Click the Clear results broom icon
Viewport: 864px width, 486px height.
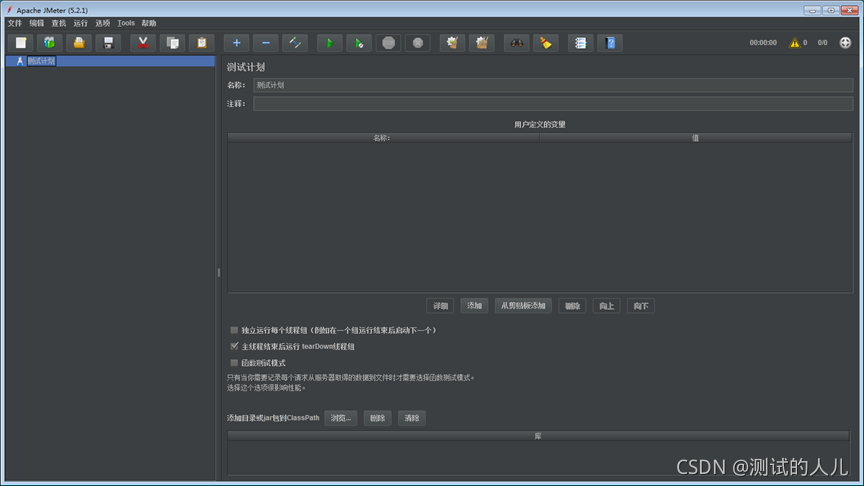(452, 43)
